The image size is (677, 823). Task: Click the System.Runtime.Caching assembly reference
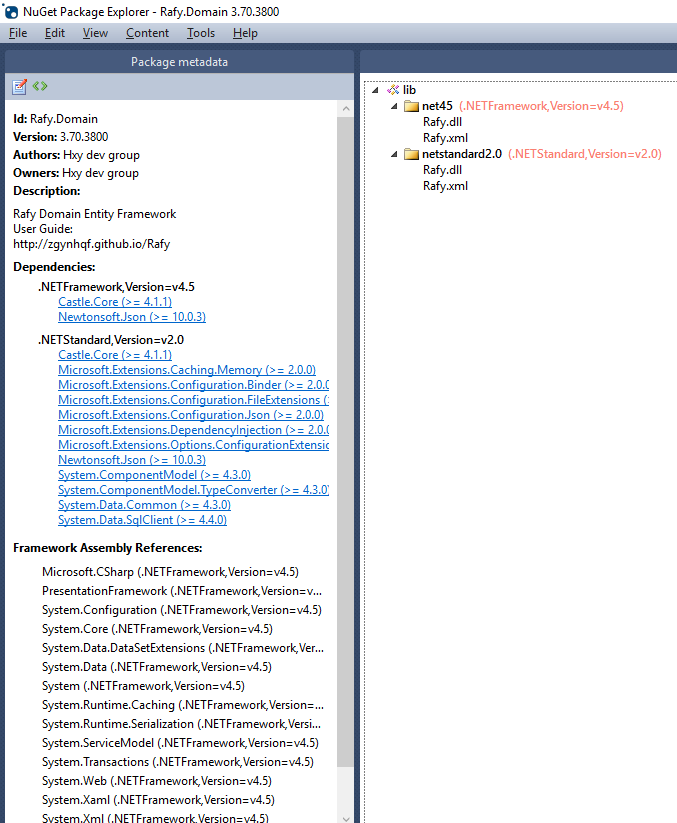[x=183, y=705]
